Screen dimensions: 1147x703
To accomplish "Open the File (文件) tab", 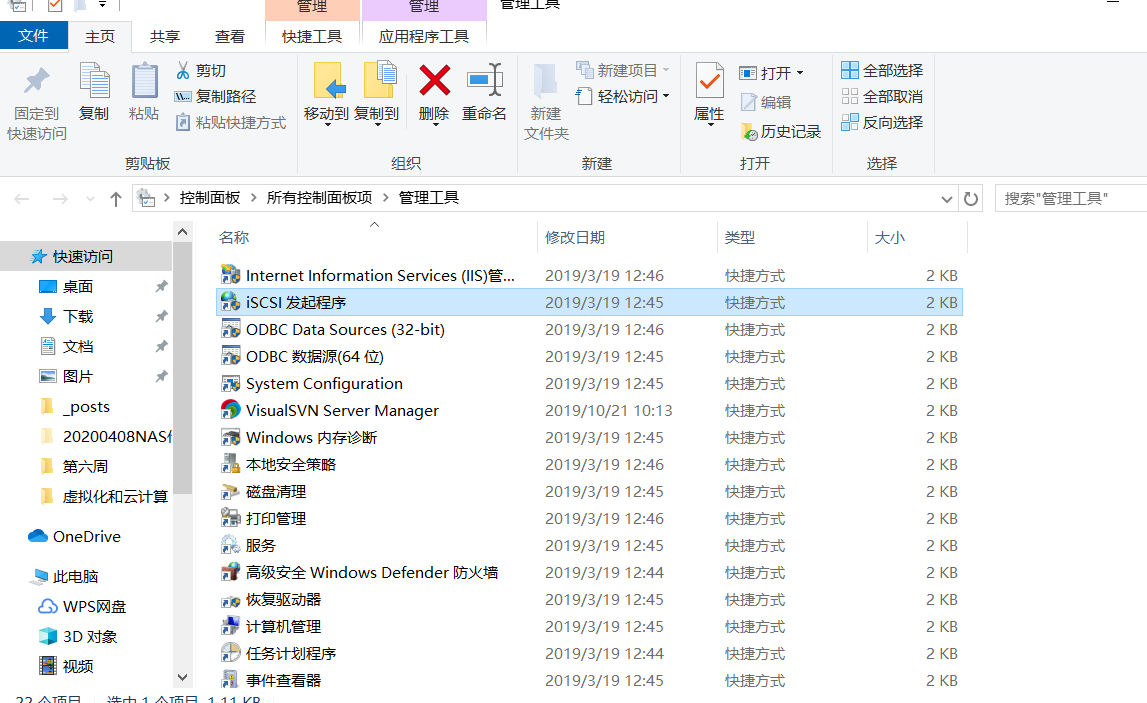I will coord(34,36).
